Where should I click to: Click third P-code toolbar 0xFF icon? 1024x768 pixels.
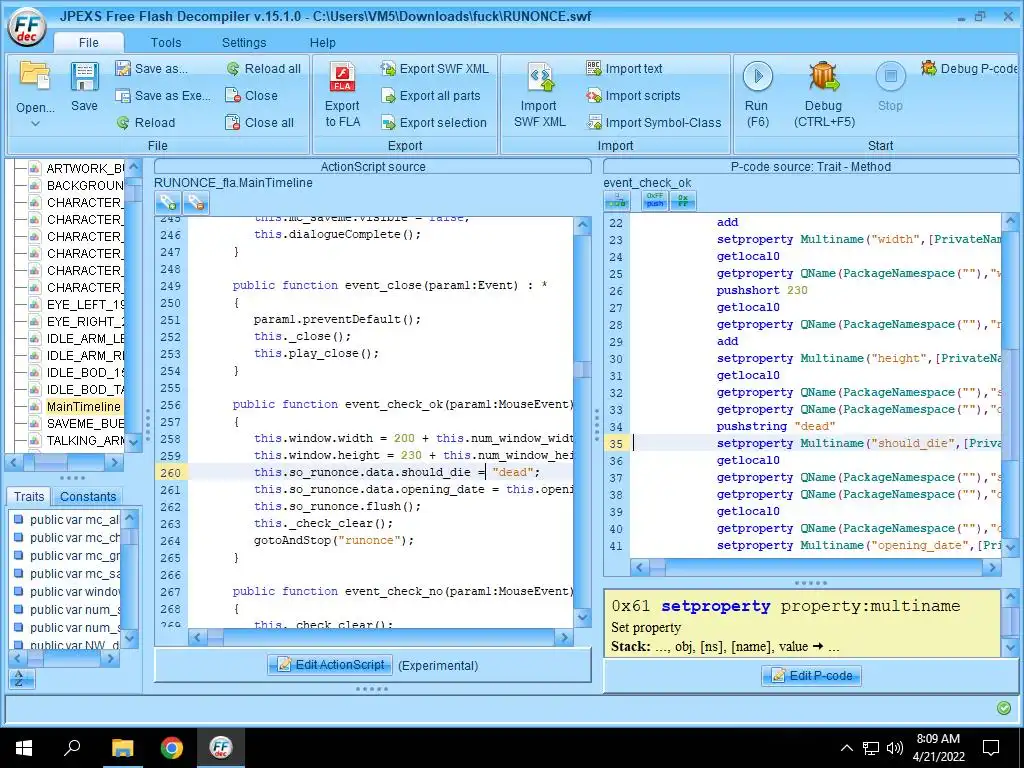point(683,200)
